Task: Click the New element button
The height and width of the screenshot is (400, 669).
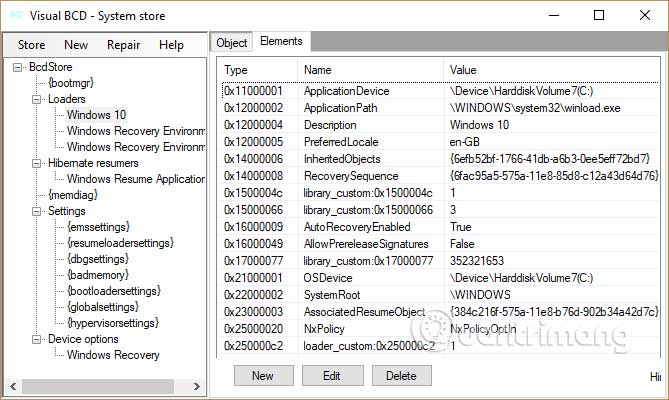Action: click(263, 376)
